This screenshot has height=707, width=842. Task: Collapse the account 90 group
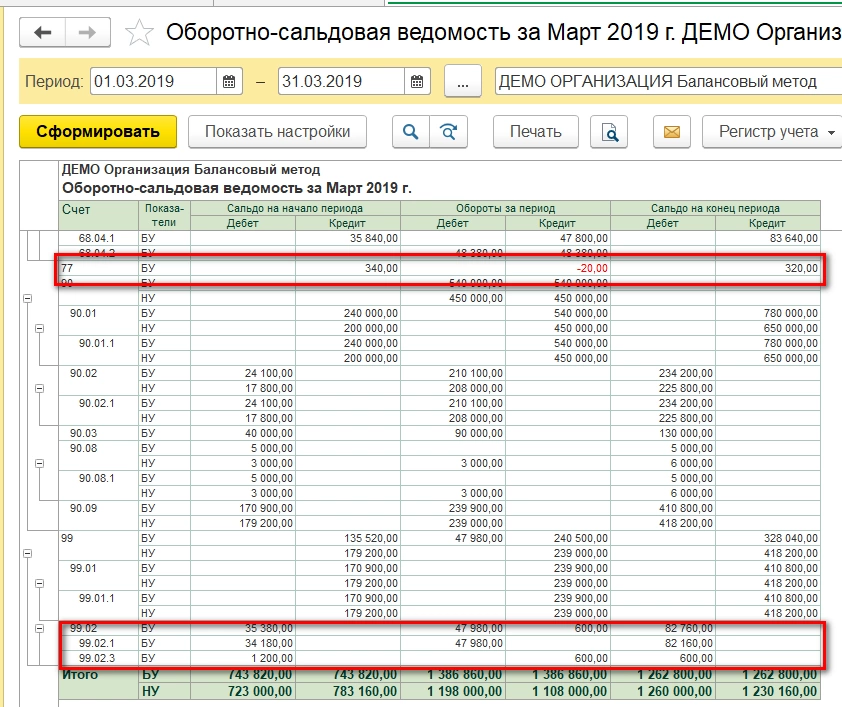click(x=26, y=298)
